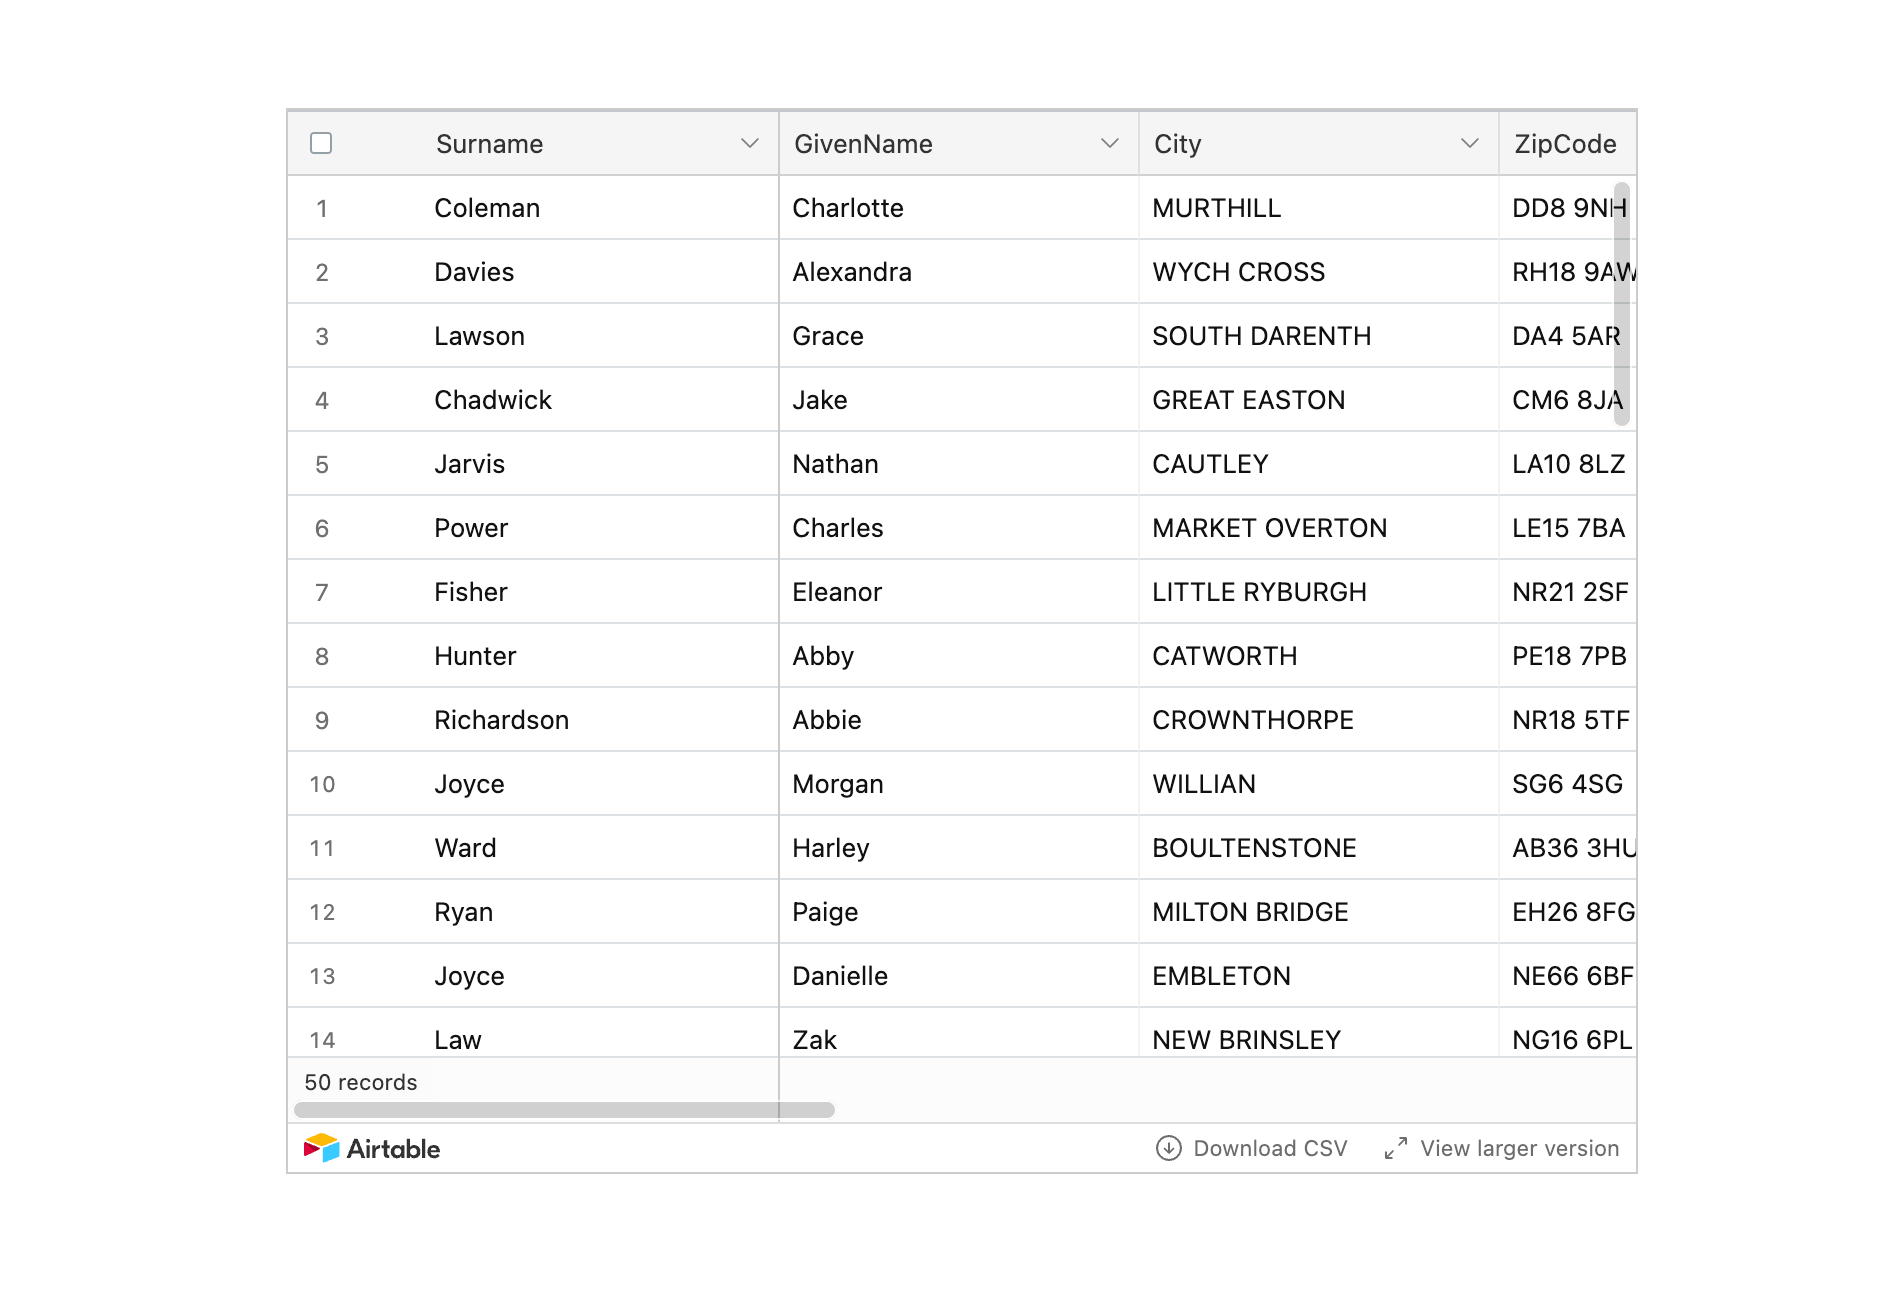
Task: Click the horizontal scrollbar at table bottom
Action: coord(564,1110)
